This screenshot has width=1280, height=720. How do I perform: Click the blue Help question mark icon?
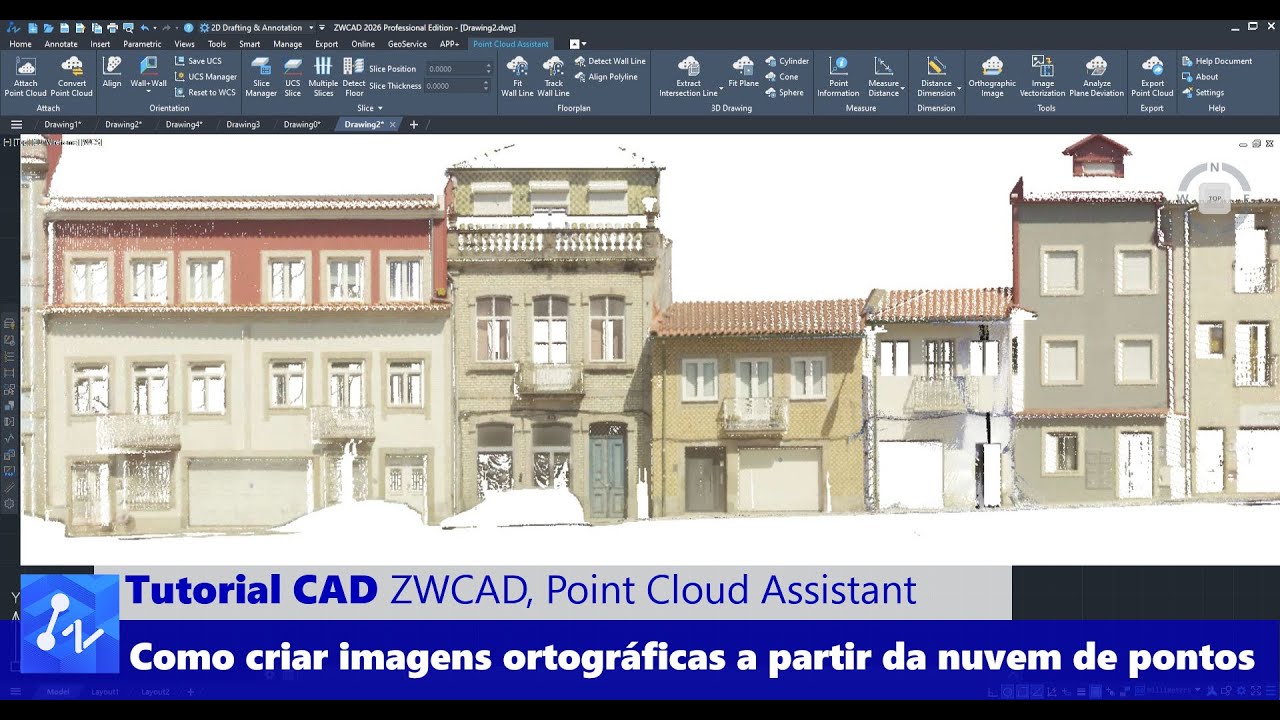click(x=188, y=28)
